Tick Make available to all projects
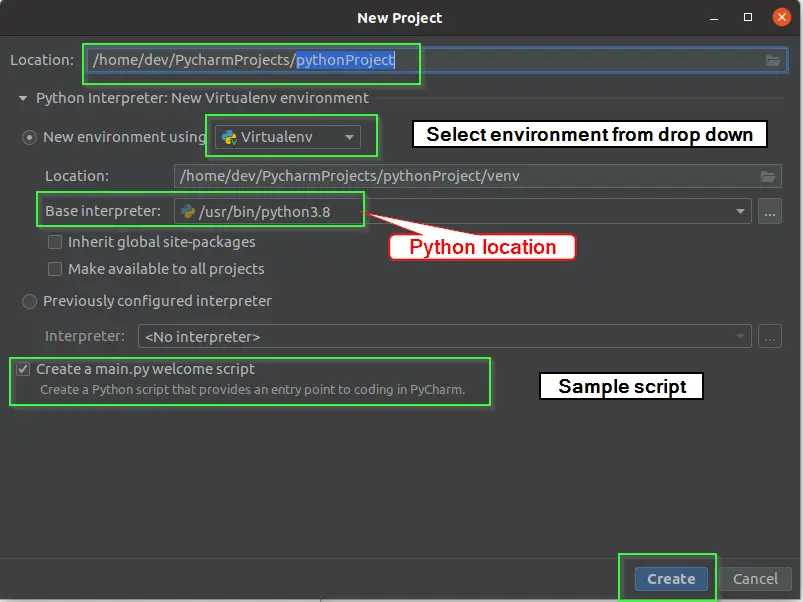This screenshot has height=602, width=803. tap(55, 269)
